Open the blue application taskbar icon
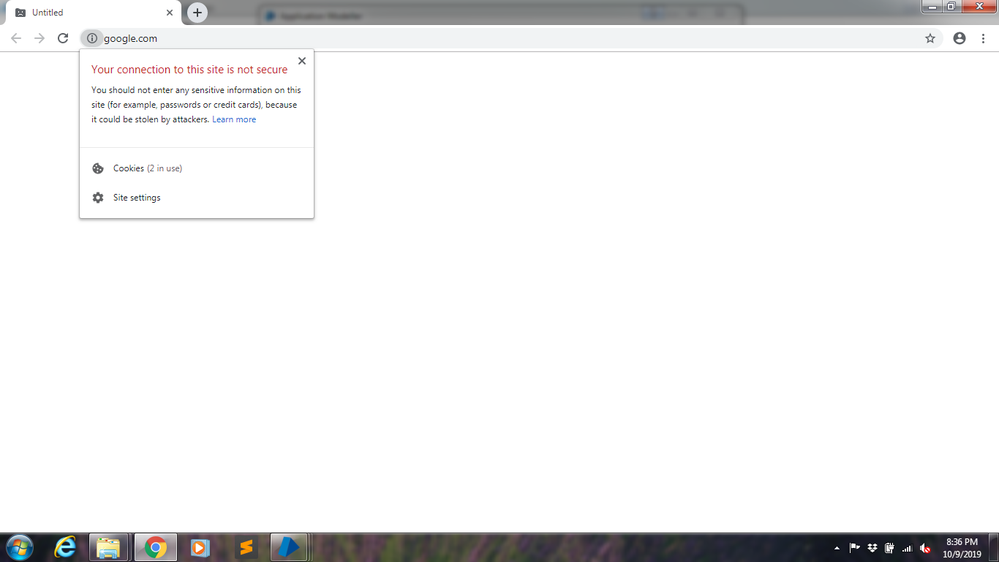 [289, 547]
